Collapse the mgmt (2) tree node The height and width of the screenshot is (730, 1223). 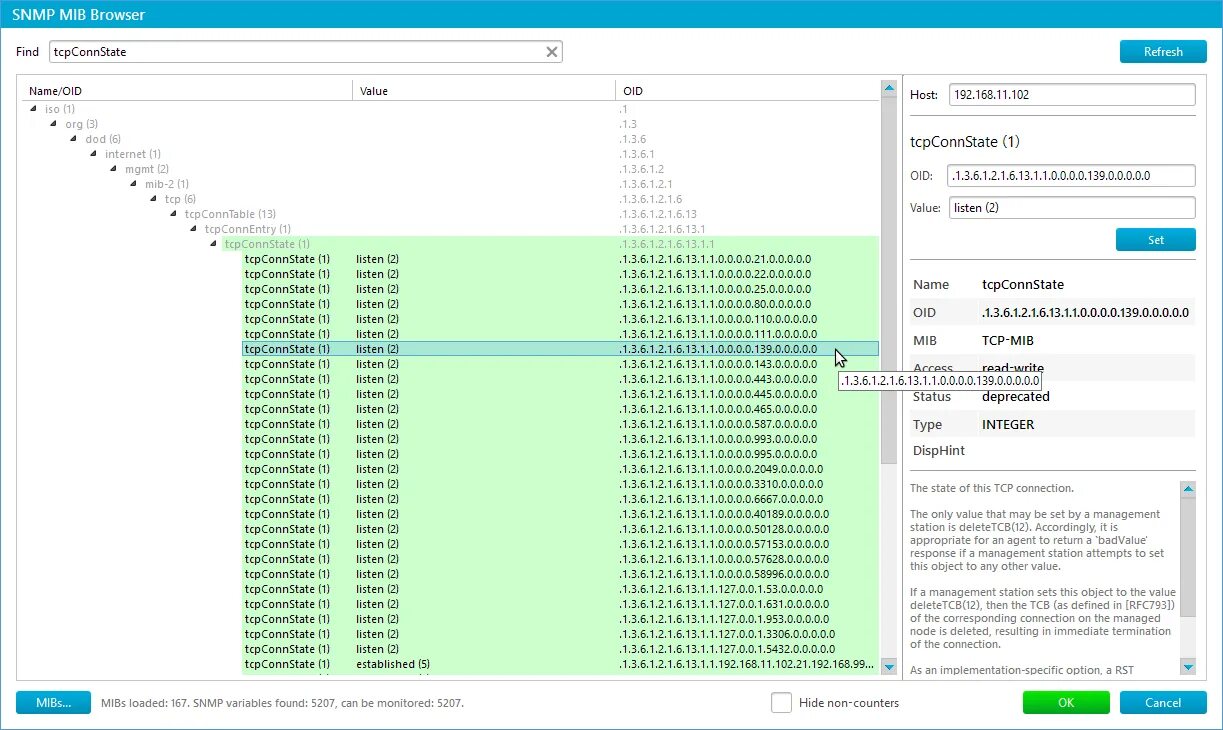point(114,169)
